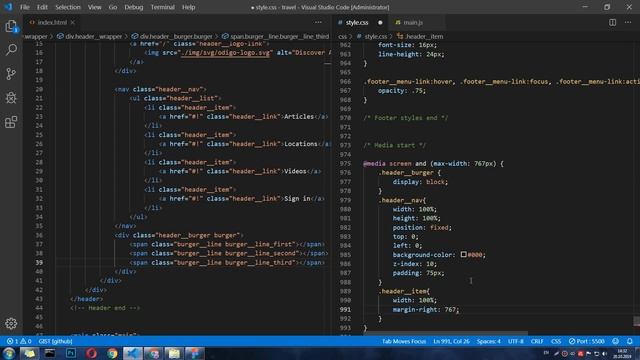Toggle Tab Moves Focus in status bar

coord(404,341)
